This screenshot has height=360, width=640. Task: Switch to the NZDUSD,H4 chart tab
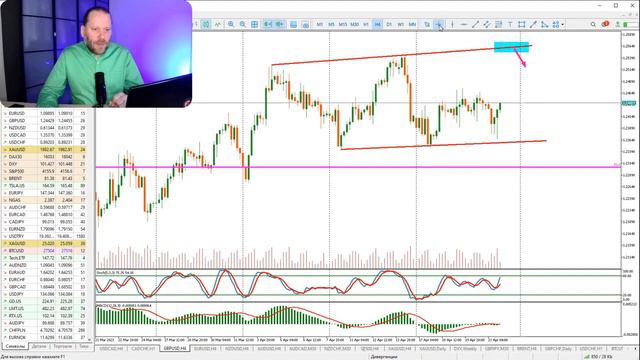point(237,349)
